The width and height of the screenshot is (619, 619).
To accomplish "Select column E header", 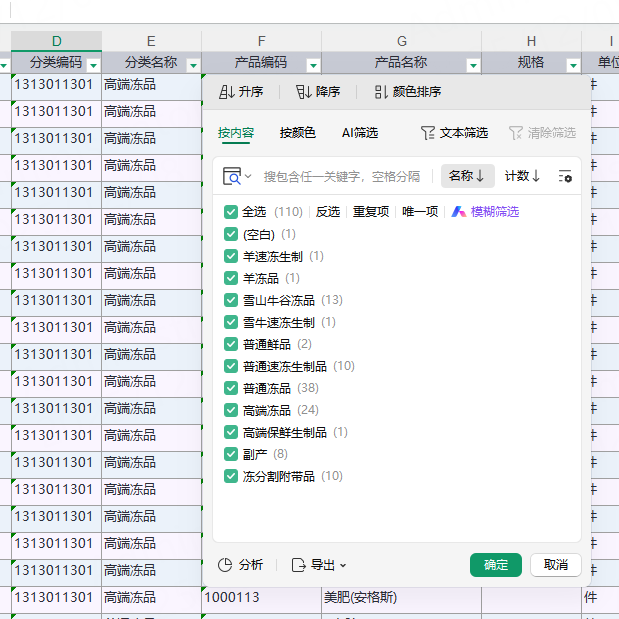I will (152, 41).
